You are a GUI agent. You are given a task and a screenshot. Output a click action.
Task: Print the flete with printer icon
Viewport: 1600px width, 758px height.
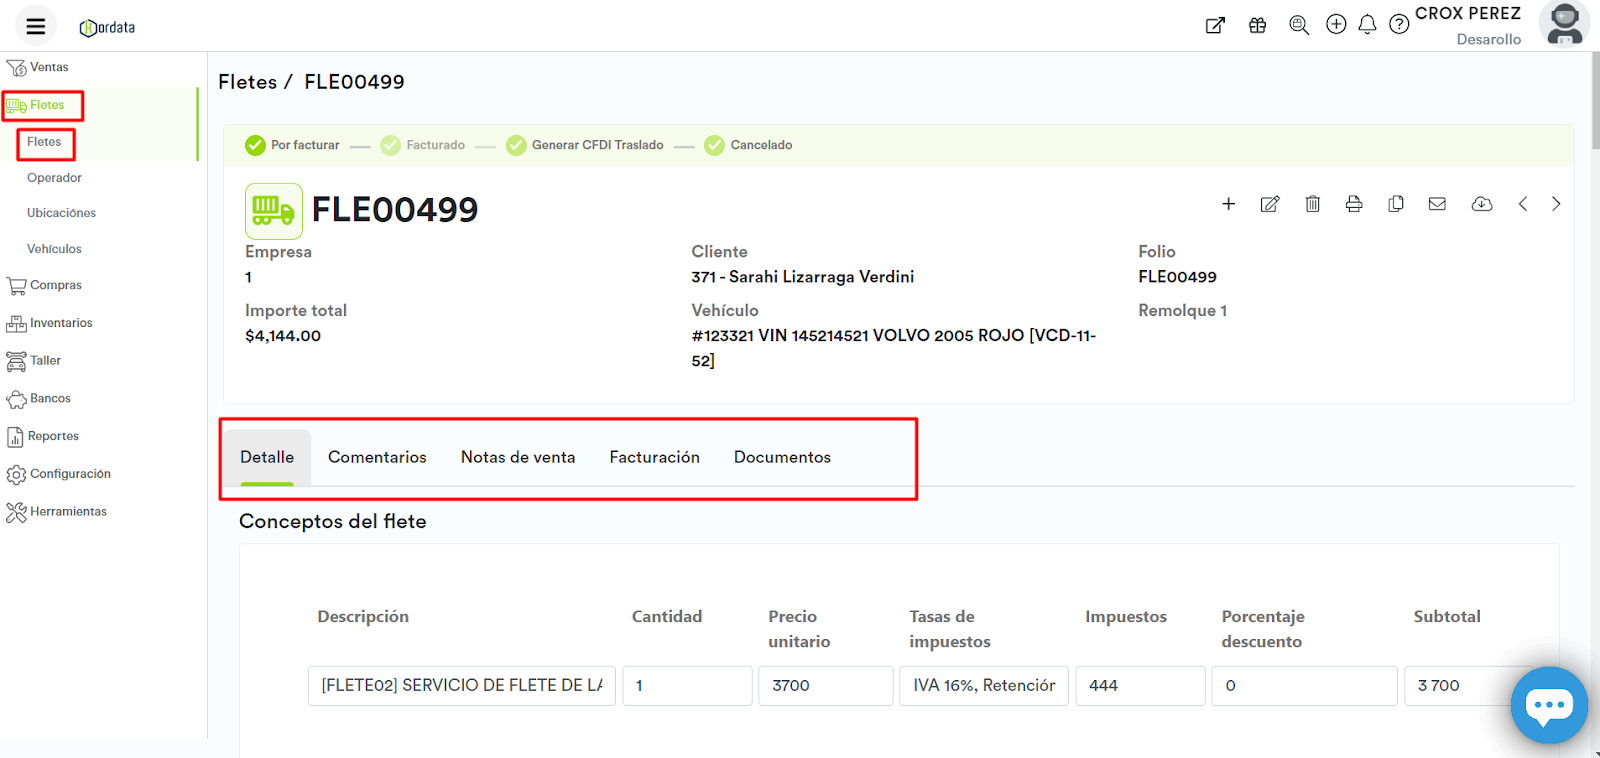1354,204
